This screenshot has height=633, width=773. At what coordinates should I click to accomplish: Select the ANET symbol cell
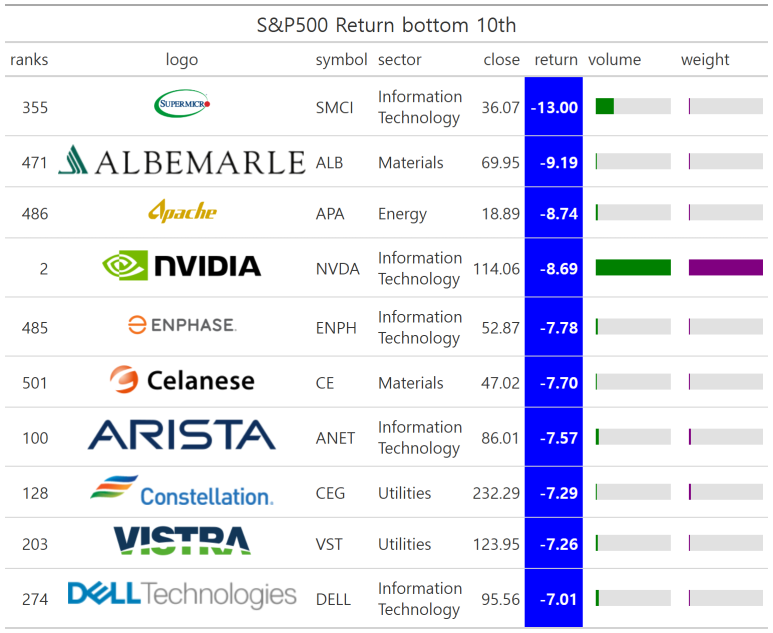click(x=335, y=438)
